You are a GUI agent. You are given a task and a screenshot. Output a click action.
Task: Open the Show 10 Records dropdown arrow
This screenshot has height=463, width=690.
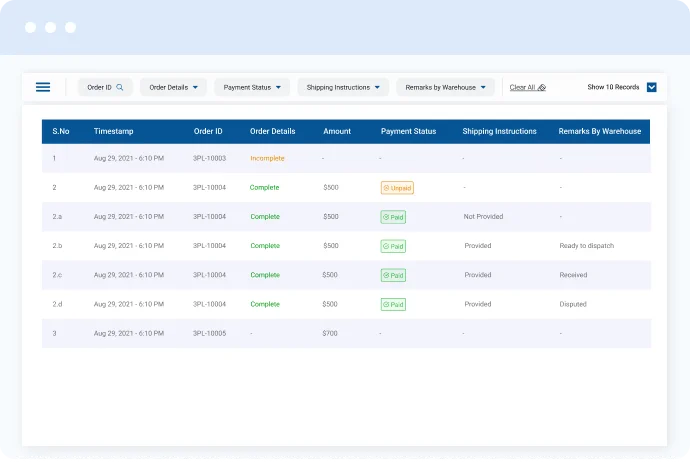click(x=651, y=87)
